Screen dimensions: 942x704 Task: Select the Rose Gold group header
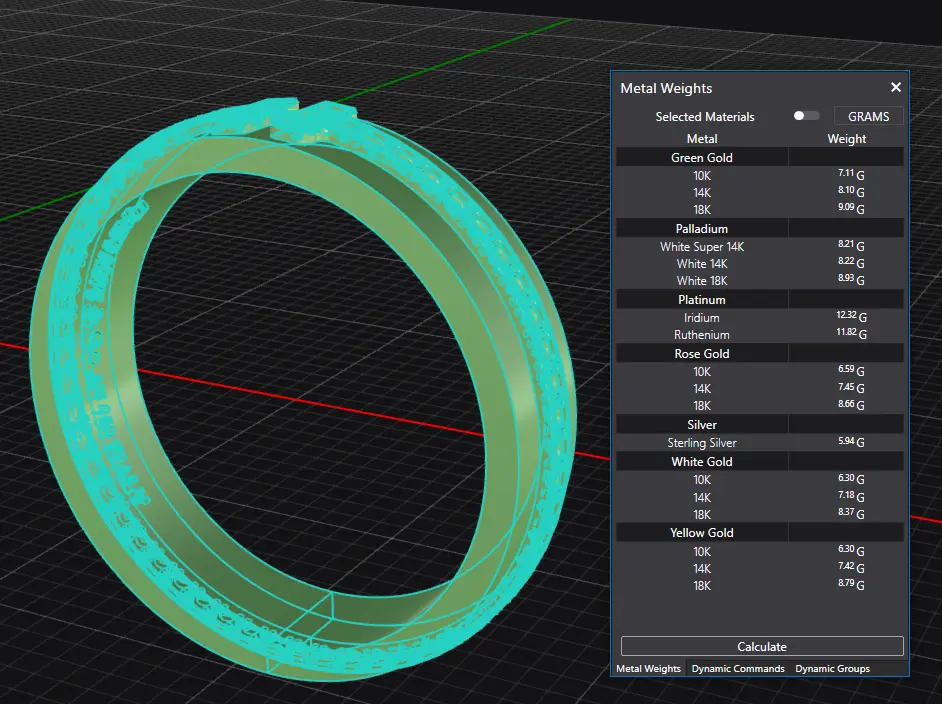pos(702,353)
